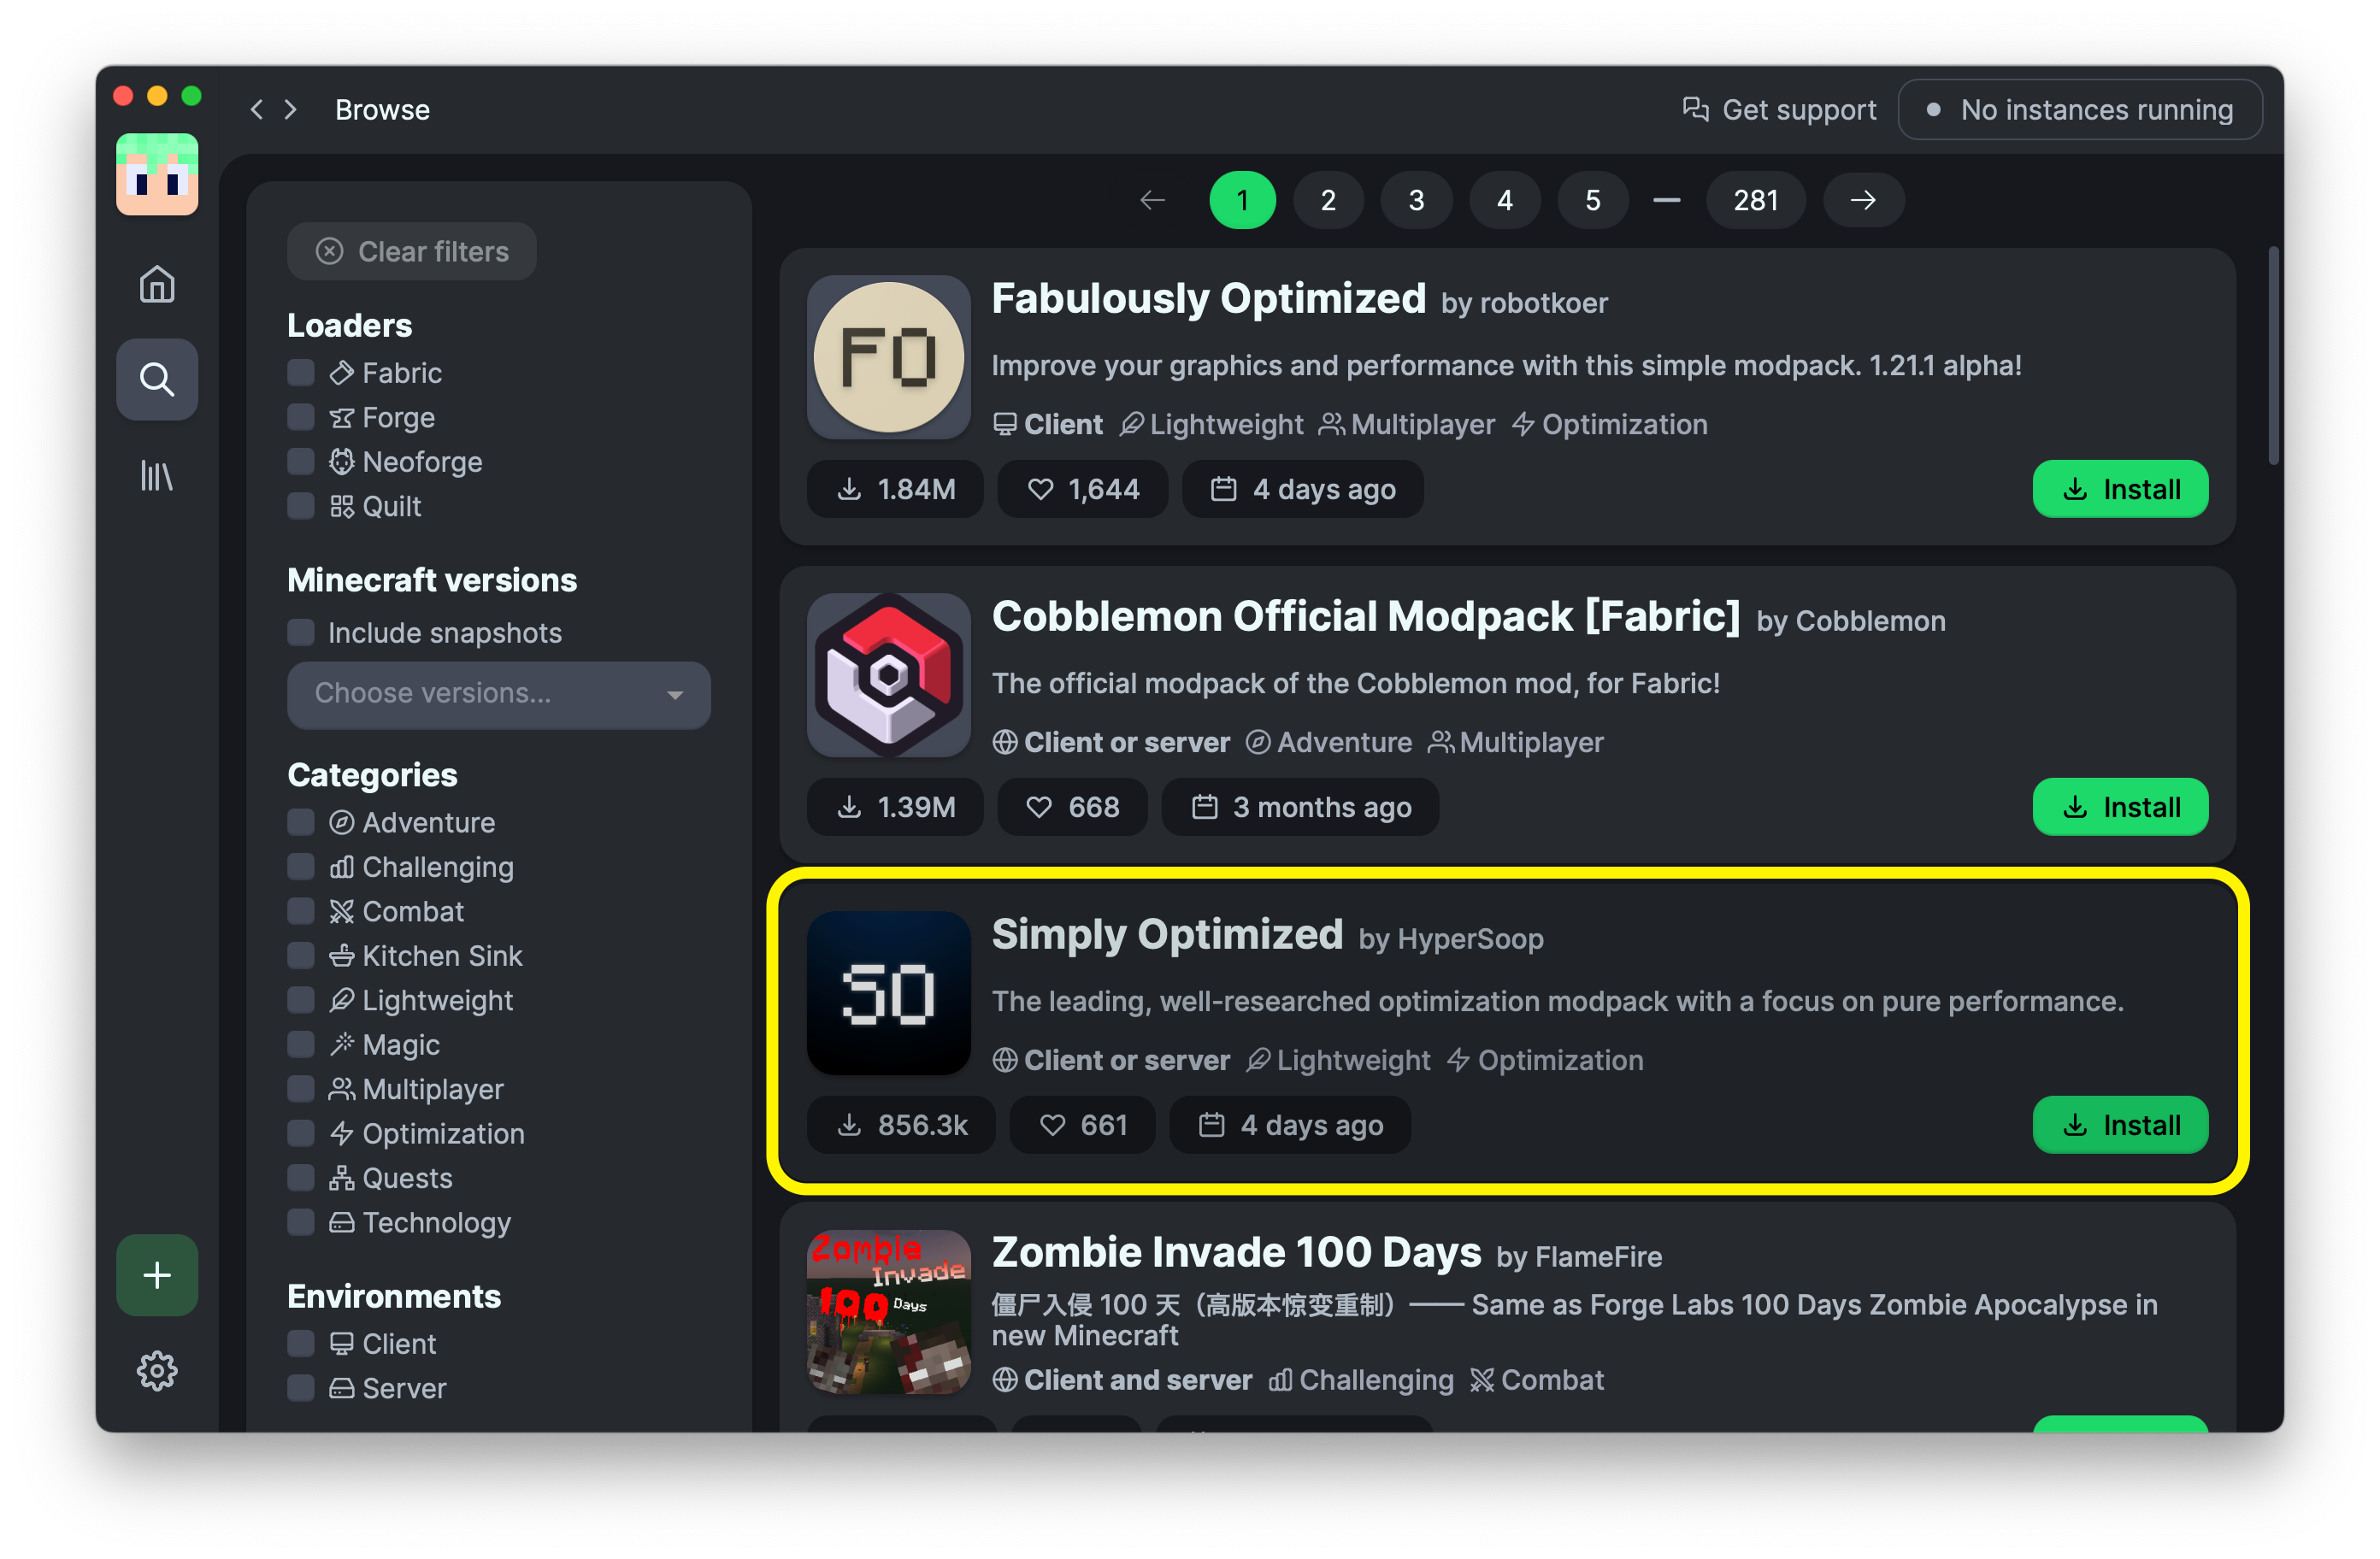Image resolution: width=2380 pixels, height=1559 pixels.
Task: Open Zombie Invade 100 Days title
Action: point(1236,1253)
